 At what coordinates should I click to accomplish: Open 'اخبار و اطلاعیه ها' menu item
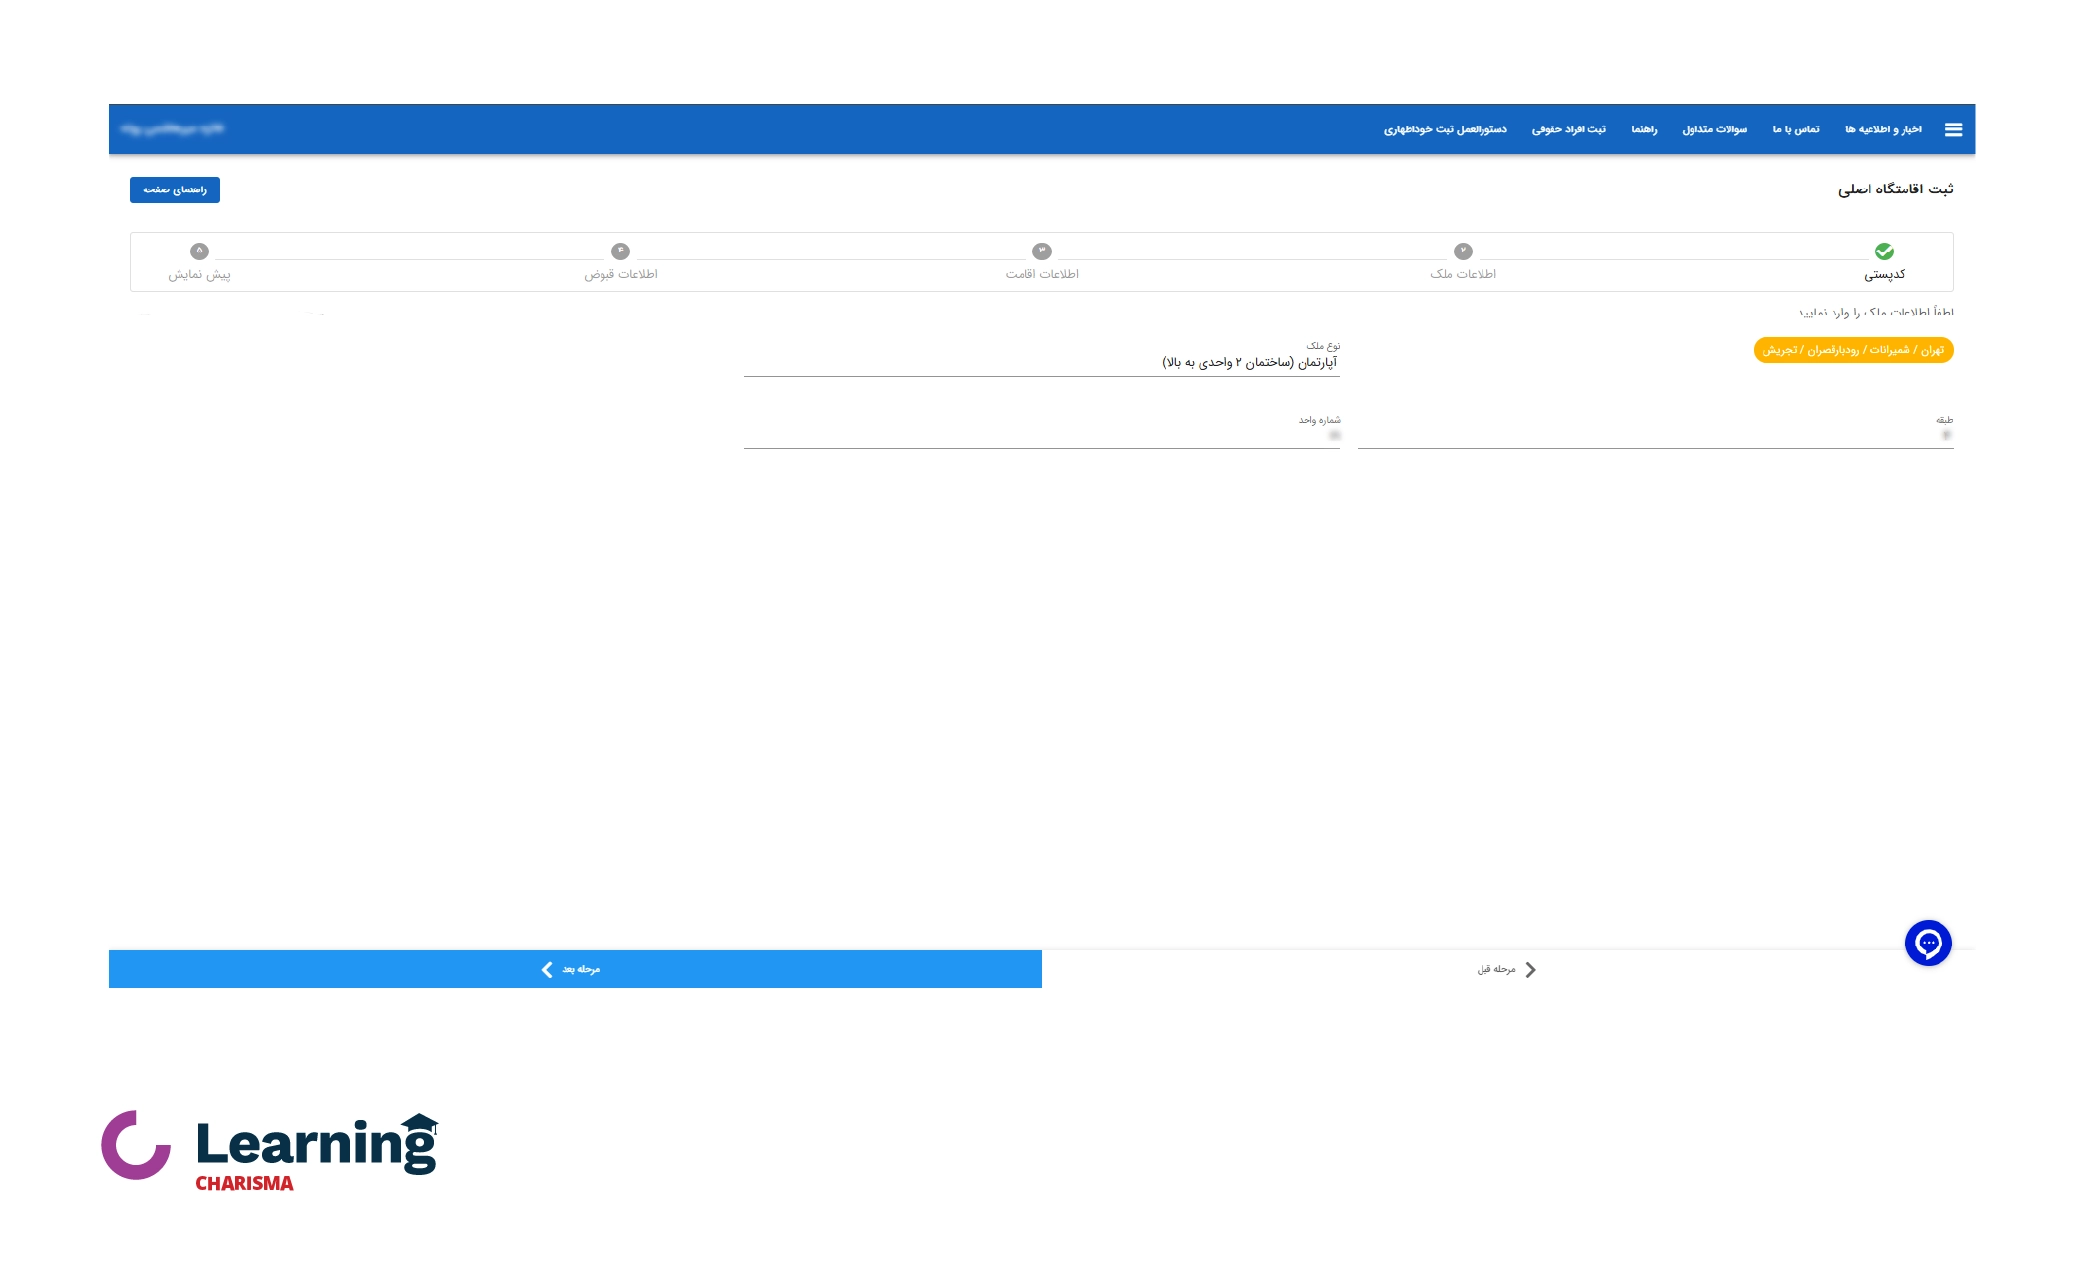point(1883,130)
